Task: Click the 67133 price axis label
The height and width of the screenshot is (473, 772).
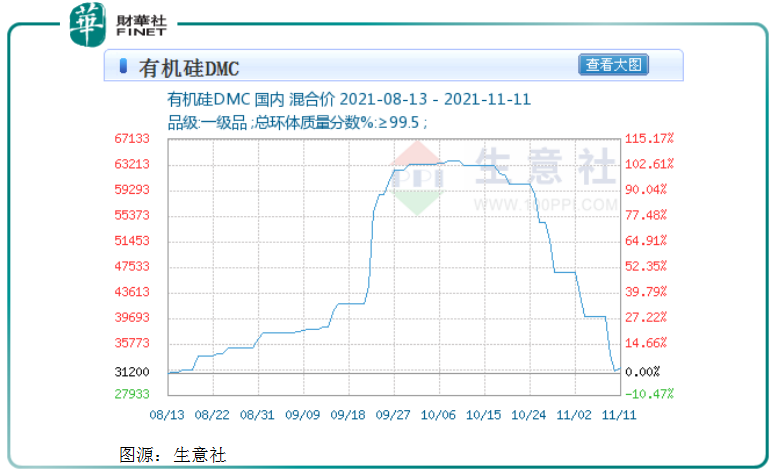Action: point(132,139)
